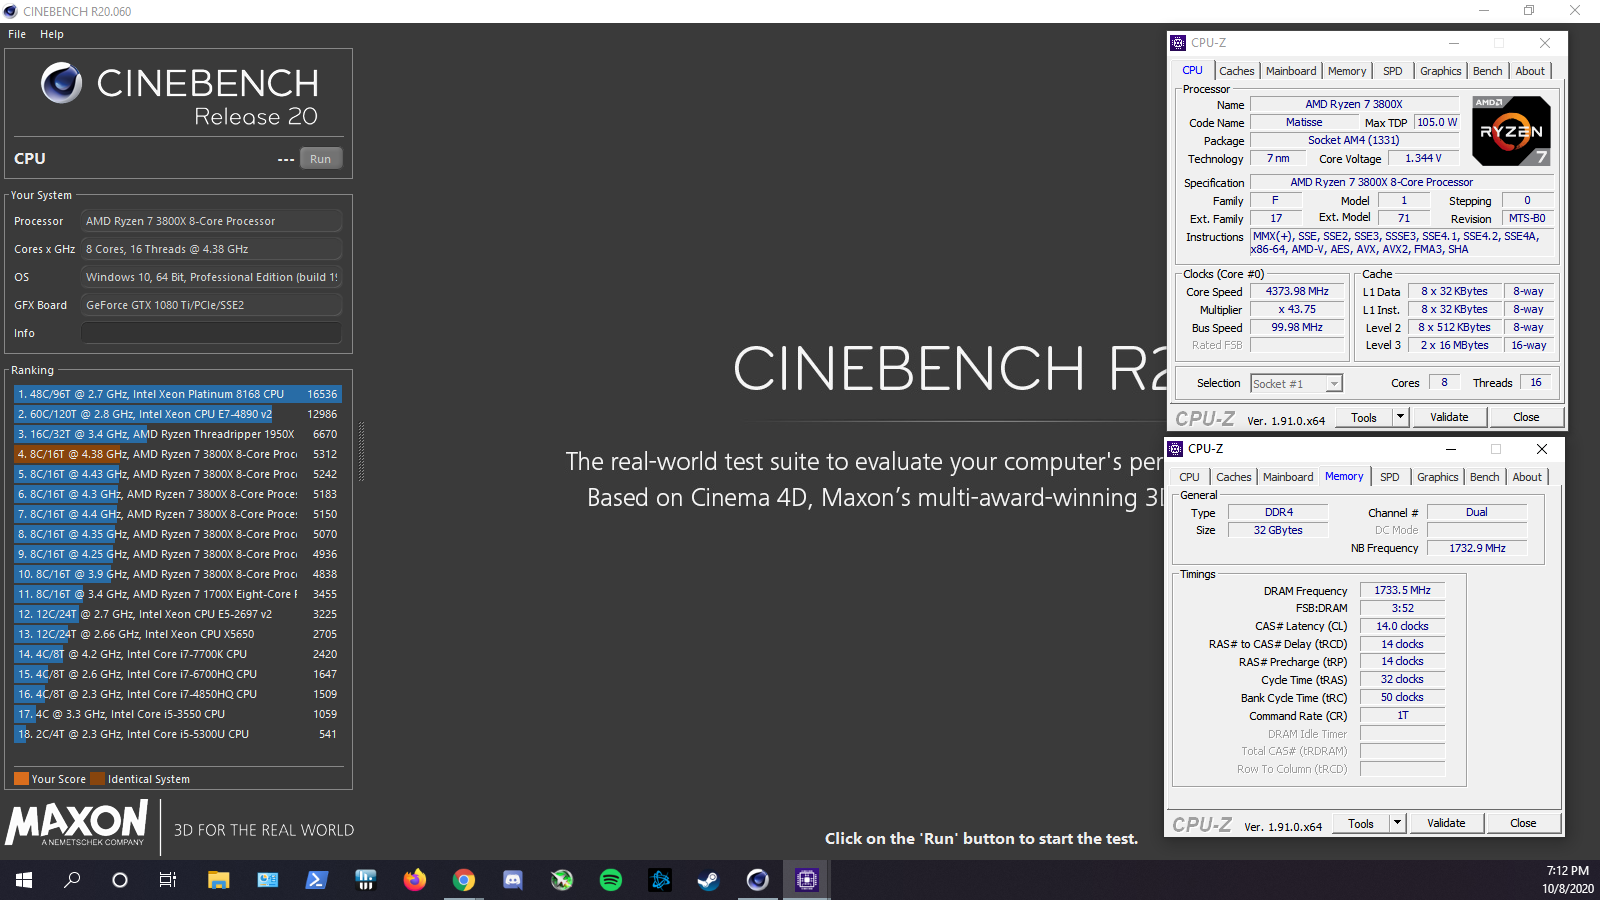Click CPU-Z icon in Memory window title
The image size is (1600, 900).
point(1176,449)
